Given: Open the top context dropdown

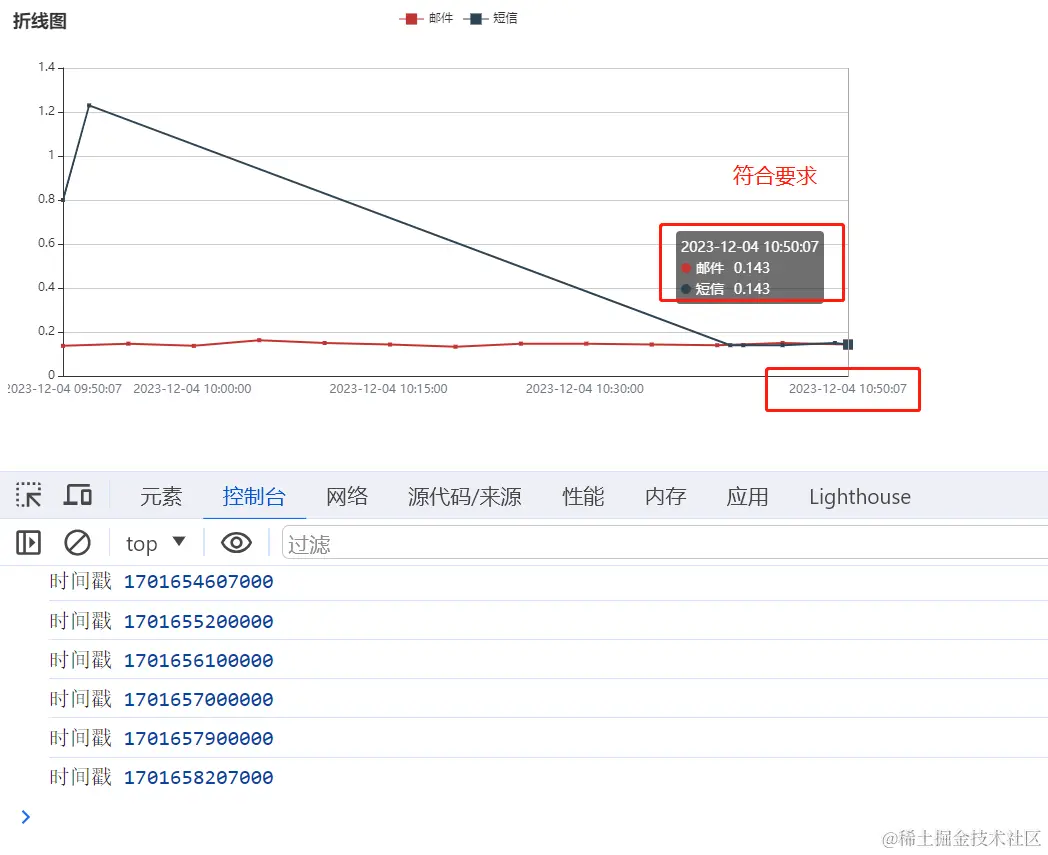Looking at the screenshot, I should pos(155,543).
